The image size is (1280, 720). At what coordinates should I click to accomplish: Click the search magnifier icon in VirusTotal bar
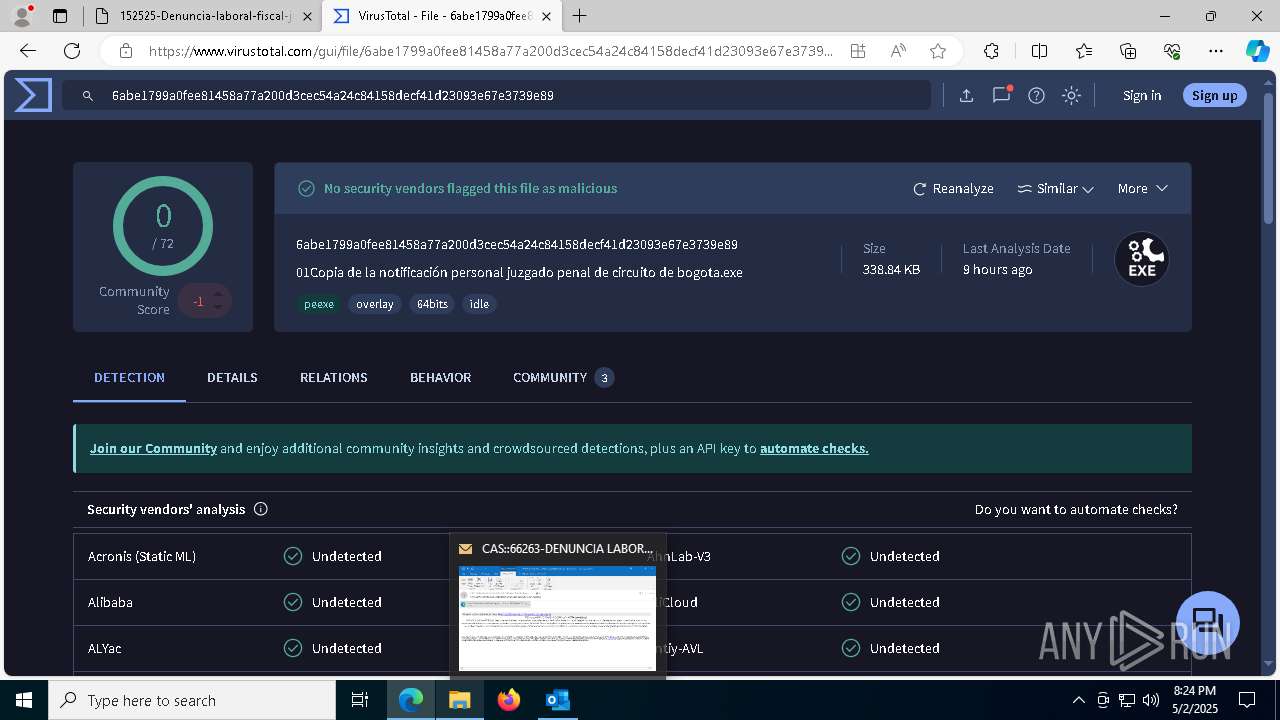88,95
